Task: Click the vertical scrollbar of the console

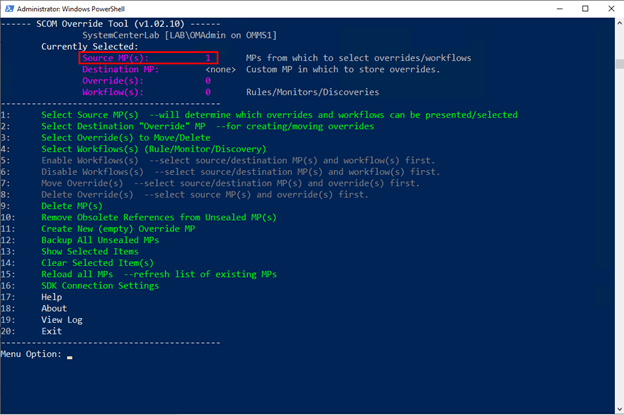Action: [616, 200]
